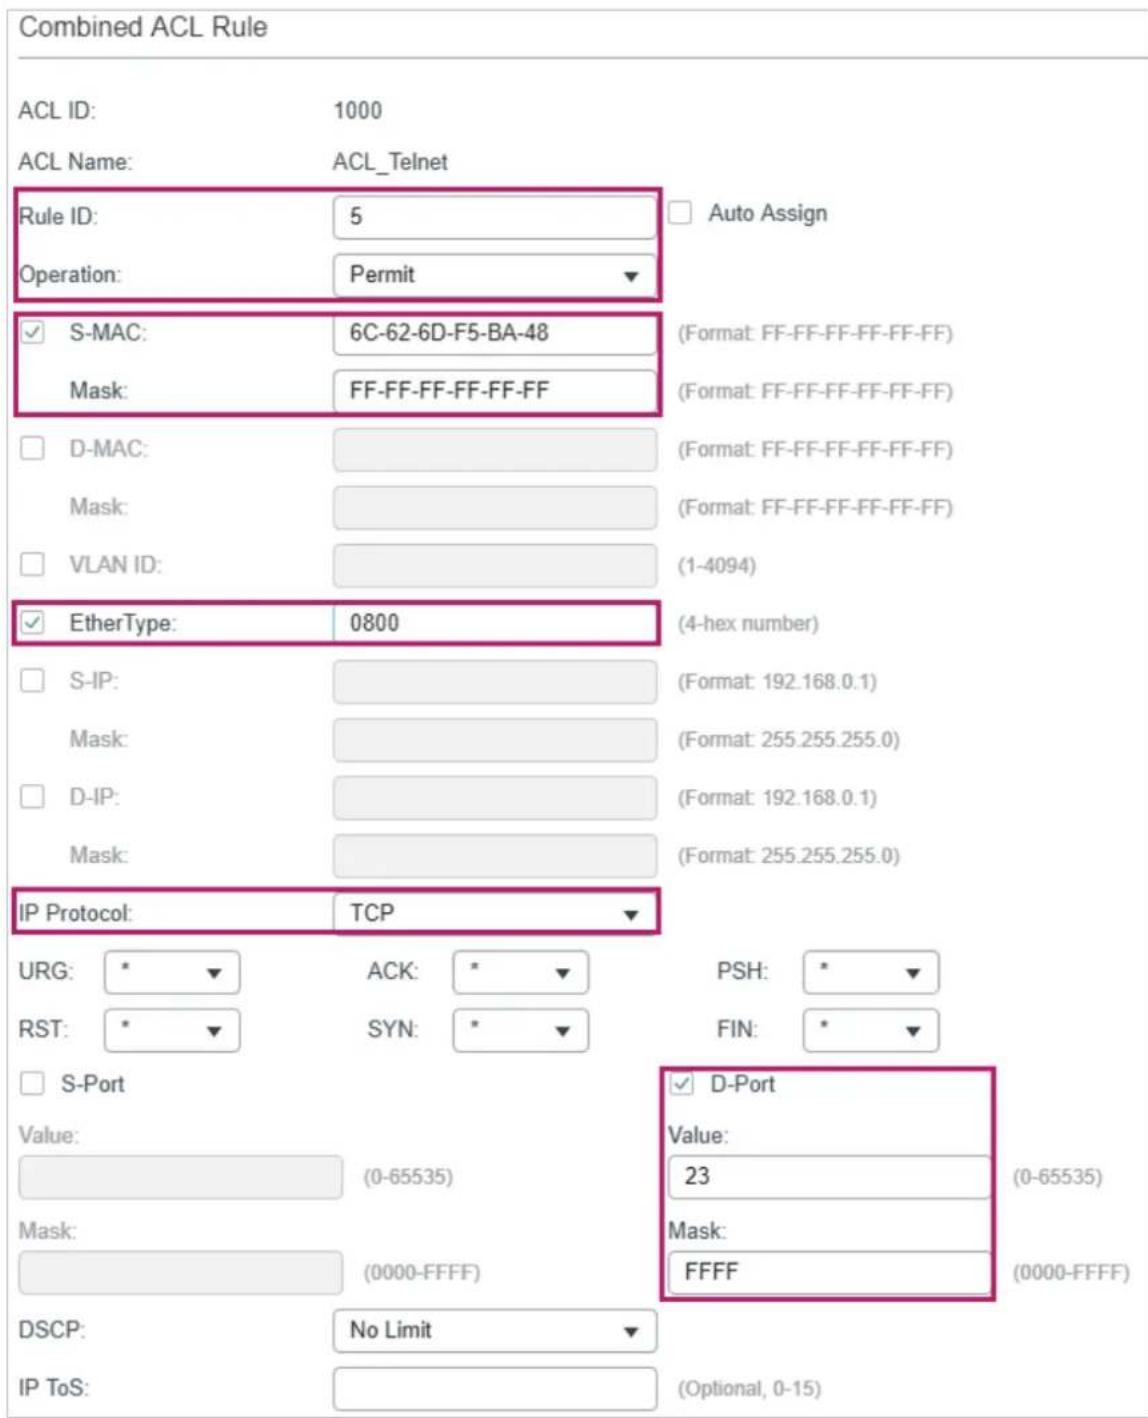Click the S-MAC Mask field
The width and height of the screenshot is (1148, 1418).
(495, 391)
